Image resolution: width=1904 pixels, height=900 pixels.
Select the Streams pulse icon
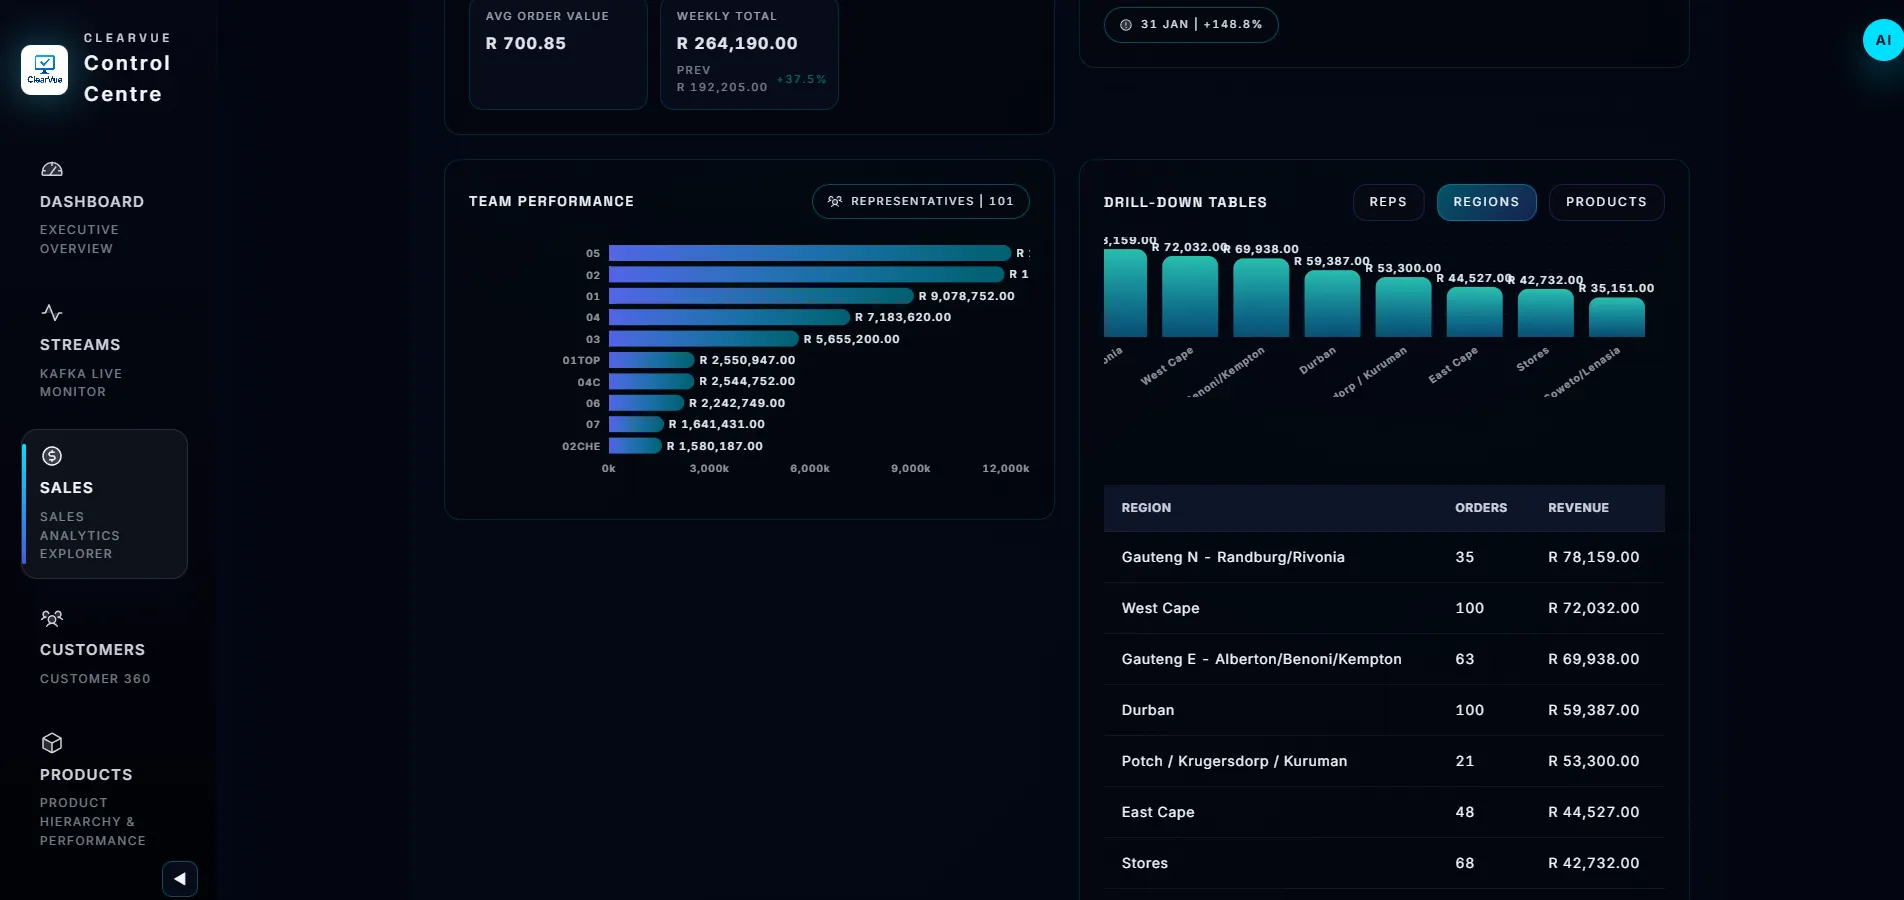click(x=52, y=313)
